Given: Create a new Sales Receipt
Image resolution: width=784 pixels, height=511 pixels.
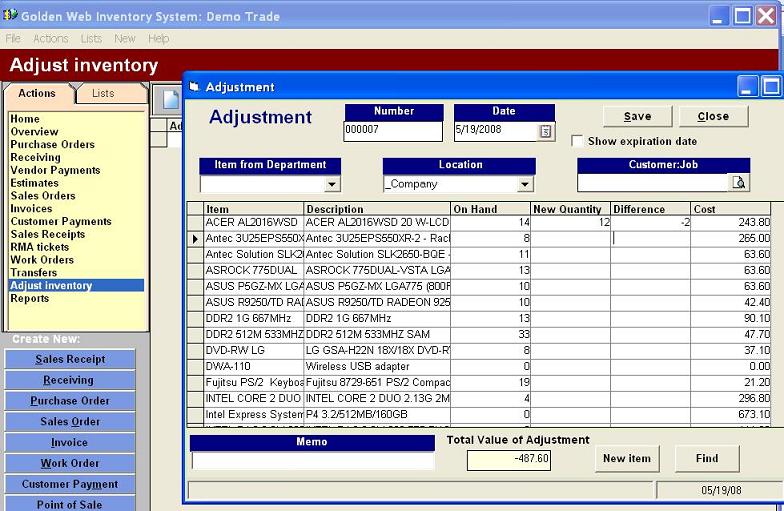Looking at the screenshot, I should (x=70, y=360).
